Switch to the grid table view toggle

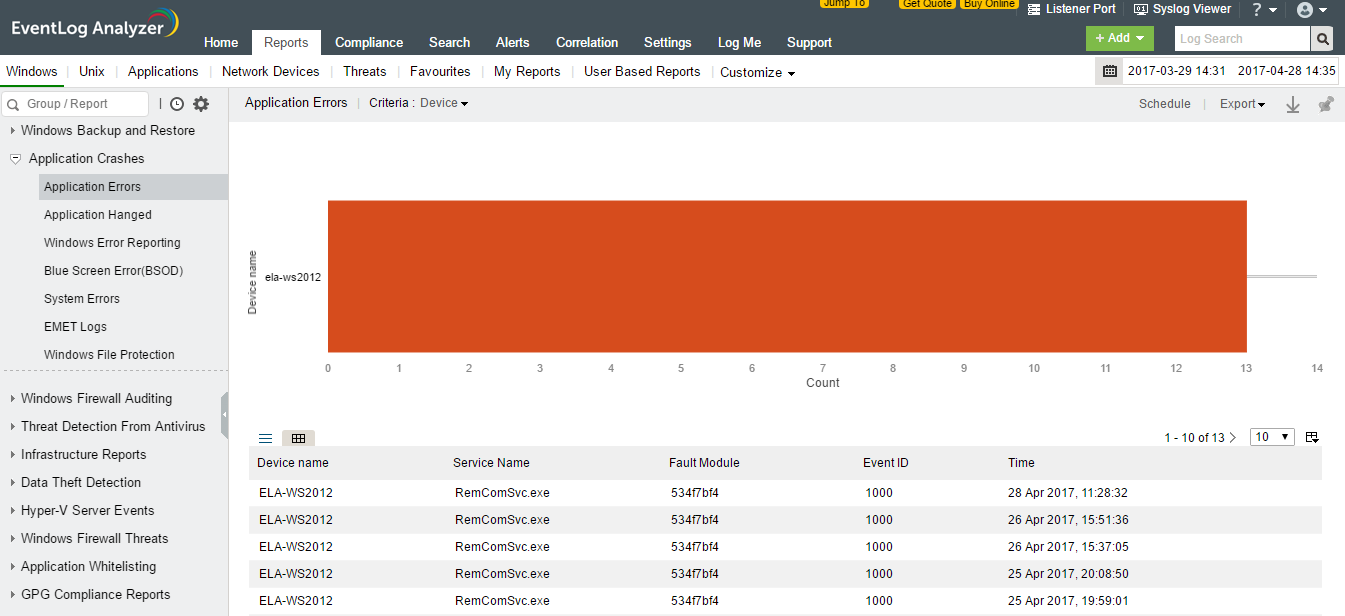298,438
